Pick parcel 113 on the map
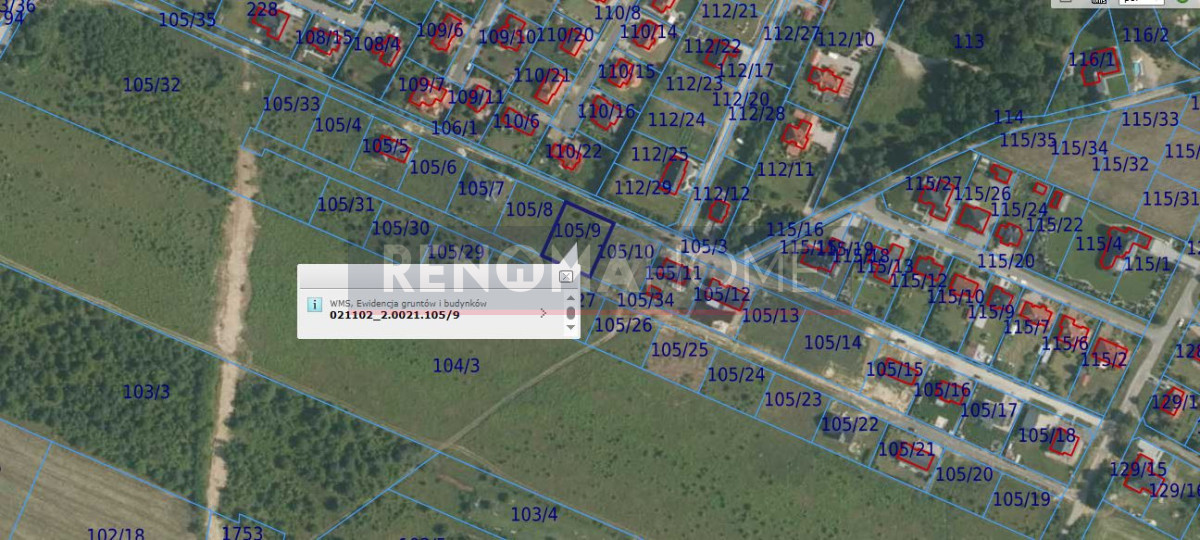Screen dimensions: 1200x540 tap(968, 42)
